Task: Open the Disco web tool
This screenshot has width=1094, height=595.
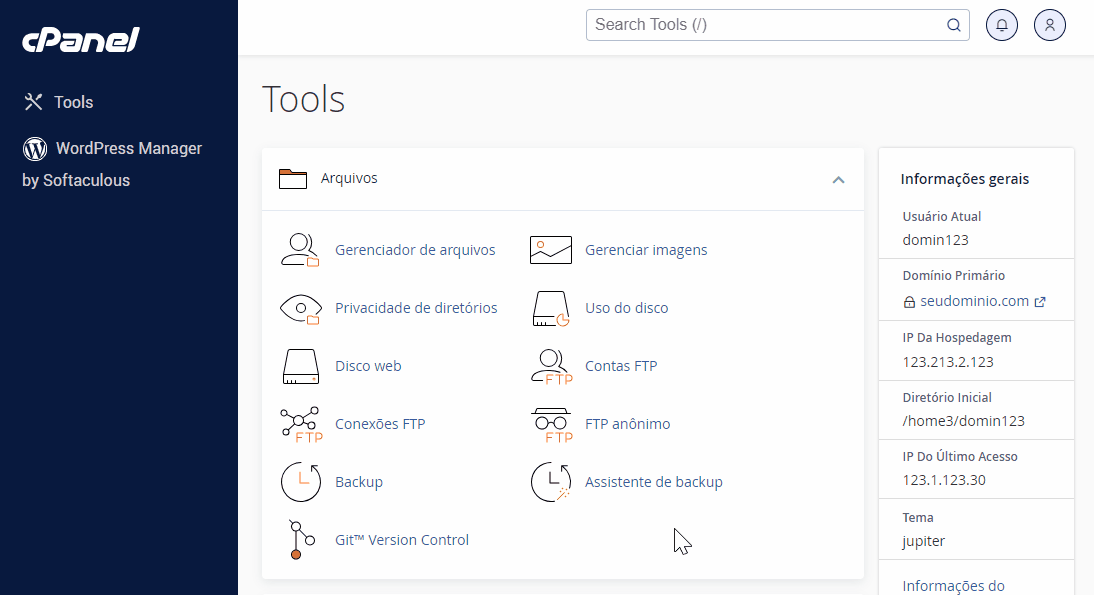Action: coord(368,366)
